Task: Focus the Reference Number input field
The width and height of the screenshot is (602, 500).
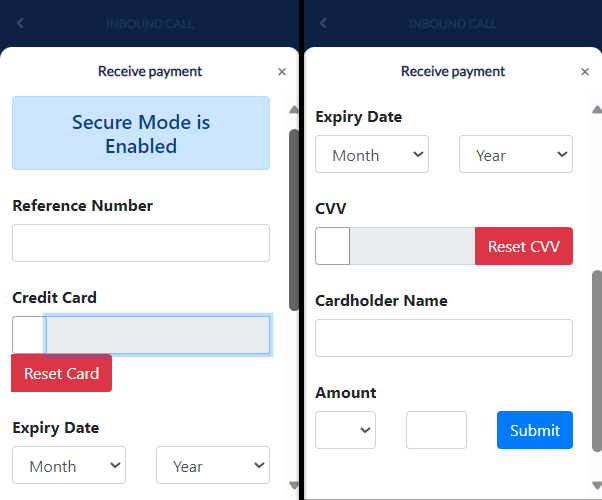Action: (x=141, y=243)
